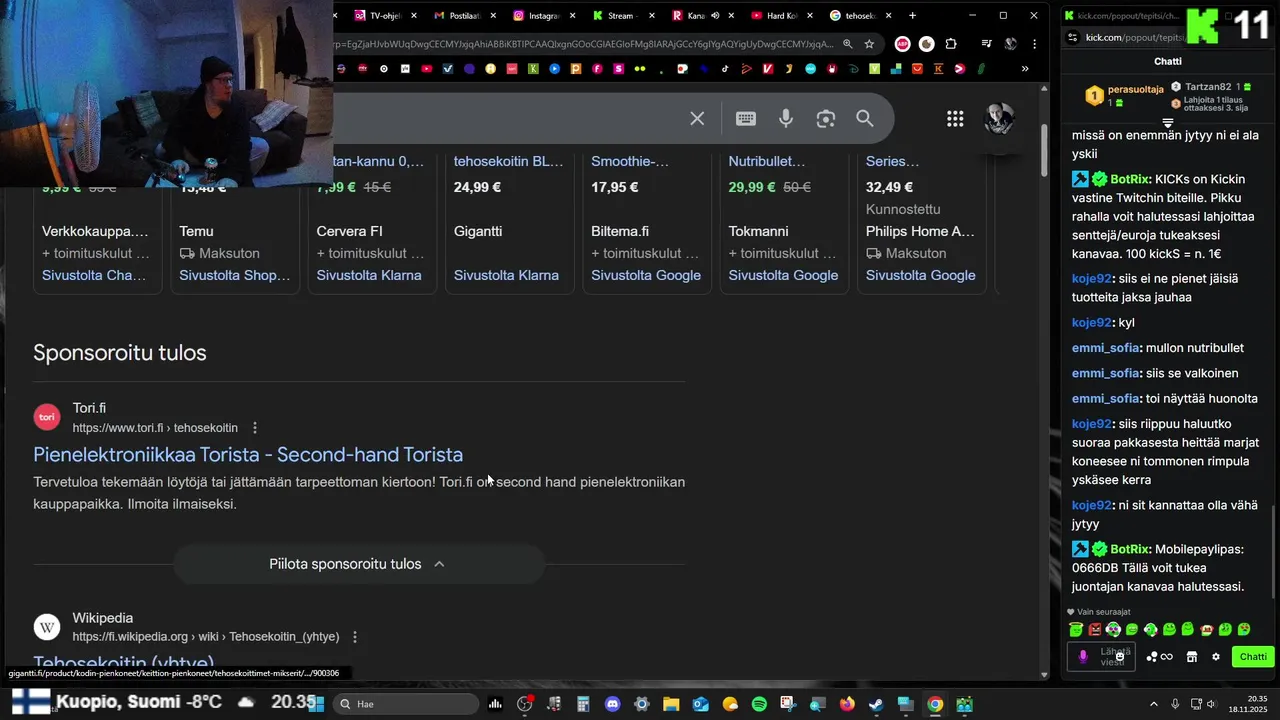Click the Kick chat microphone icon
Viewport: 1280px width, 720px height.
[x=1083, y=657]
